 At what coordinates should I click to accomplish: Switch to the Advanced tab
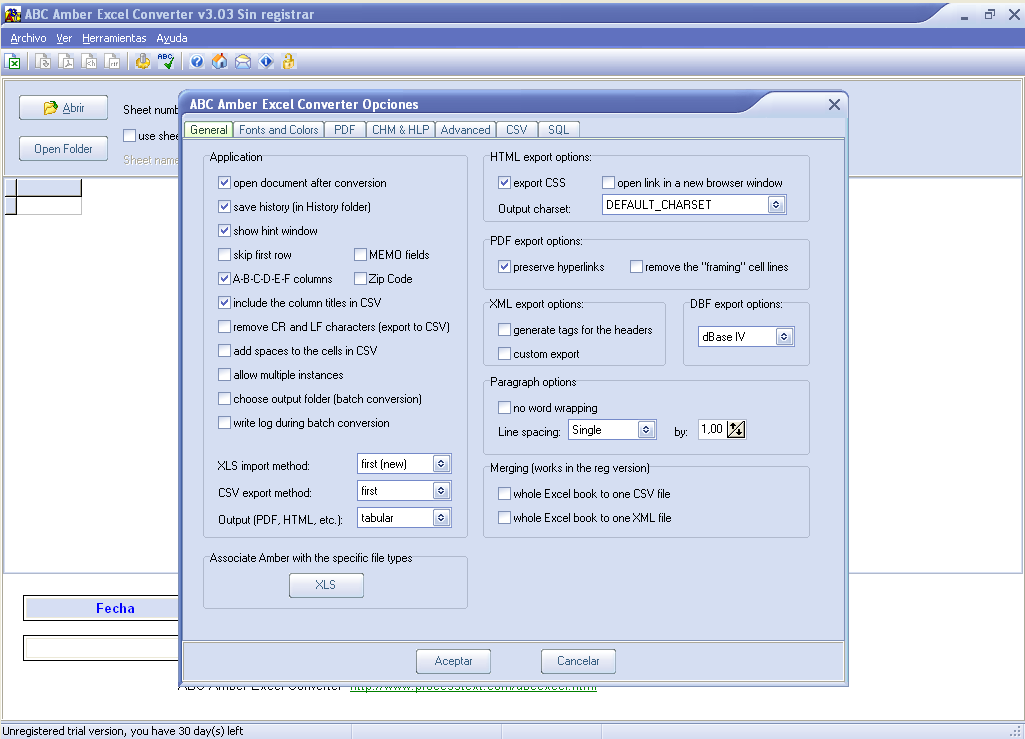pos(465,129)
